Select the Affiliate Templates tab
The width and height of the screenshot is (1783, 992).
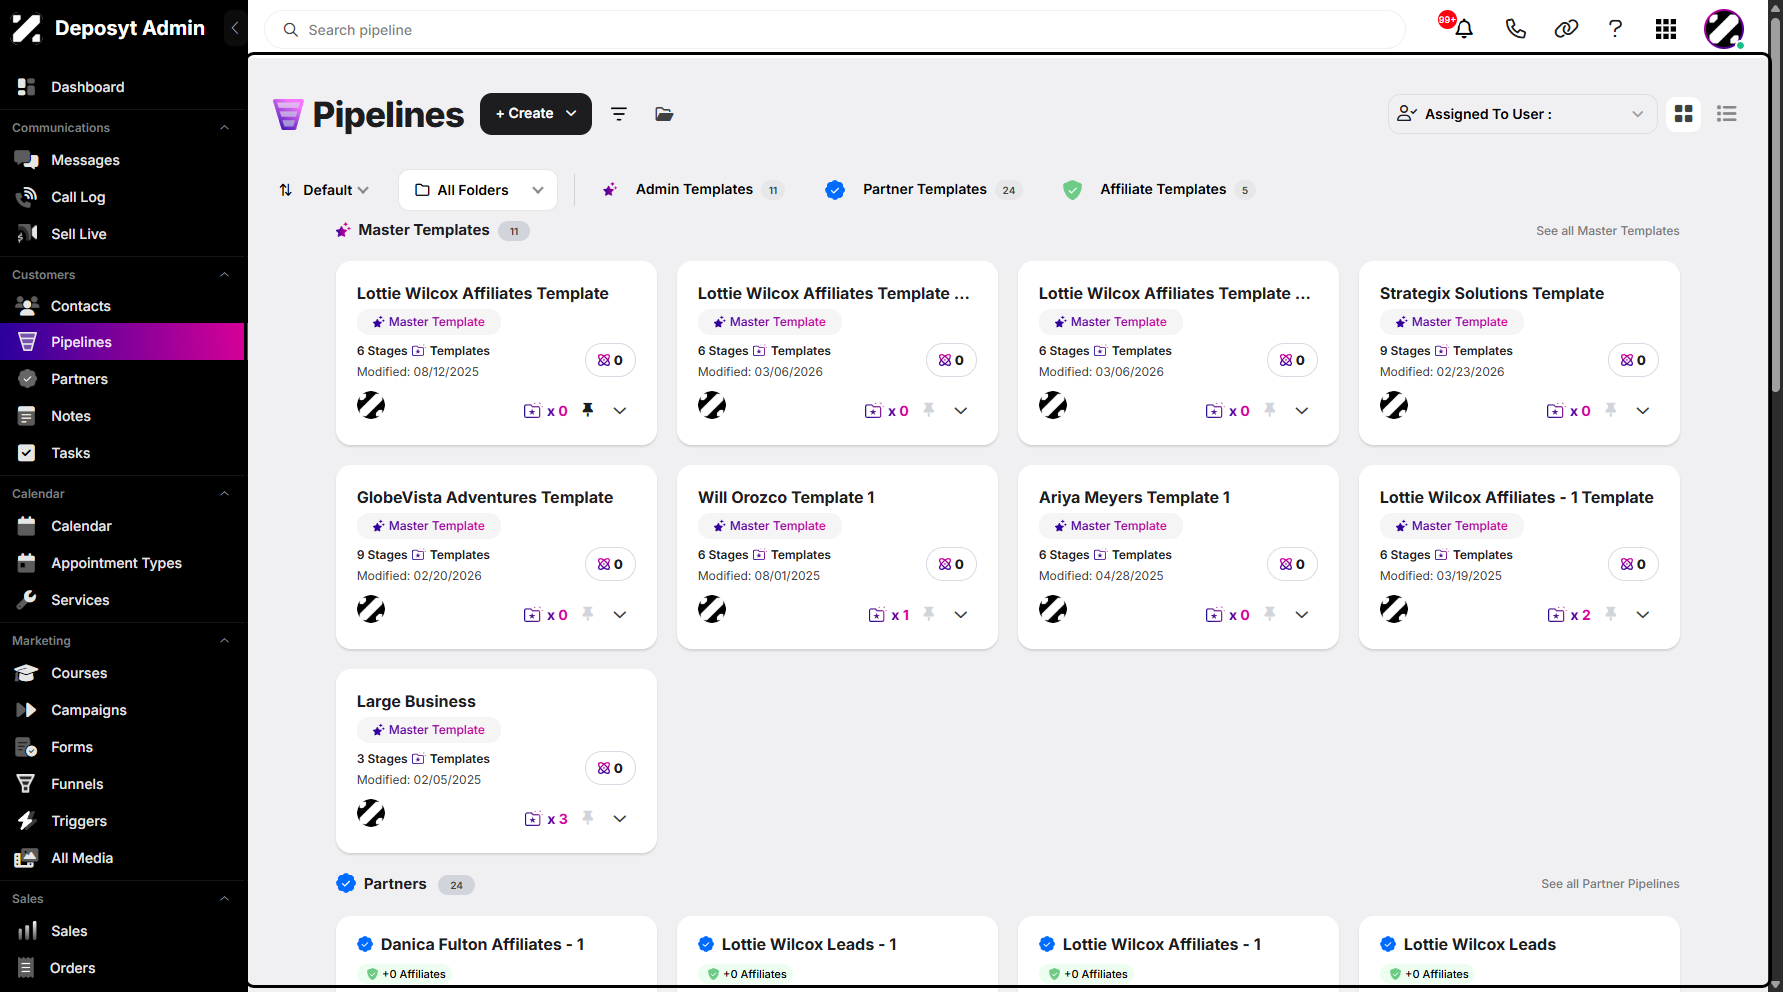[x=1158, y=190]
